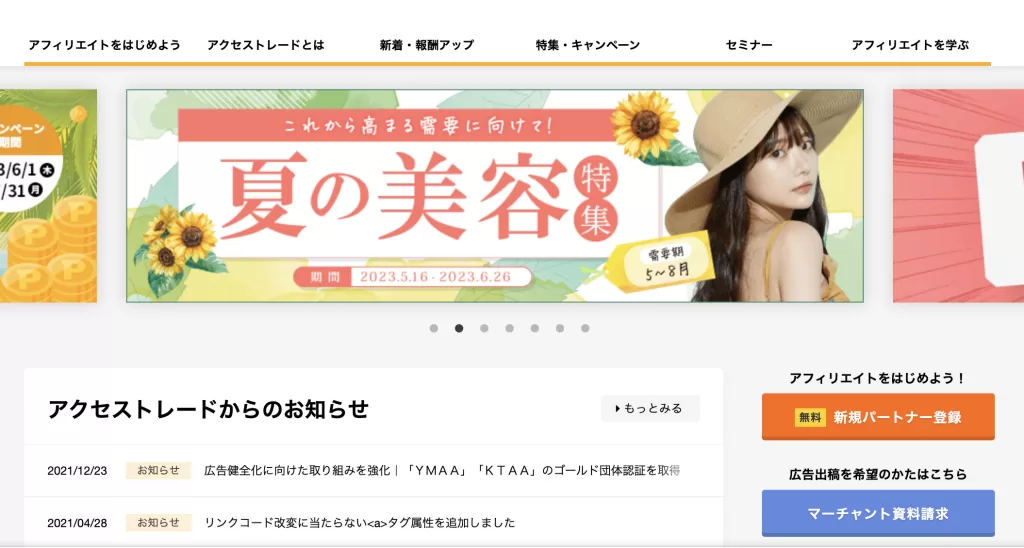The width and height of the screenshot is (1024, 548).
Task: Click 新規パートナー登録 orange button
Action: [x=878, y=417]
